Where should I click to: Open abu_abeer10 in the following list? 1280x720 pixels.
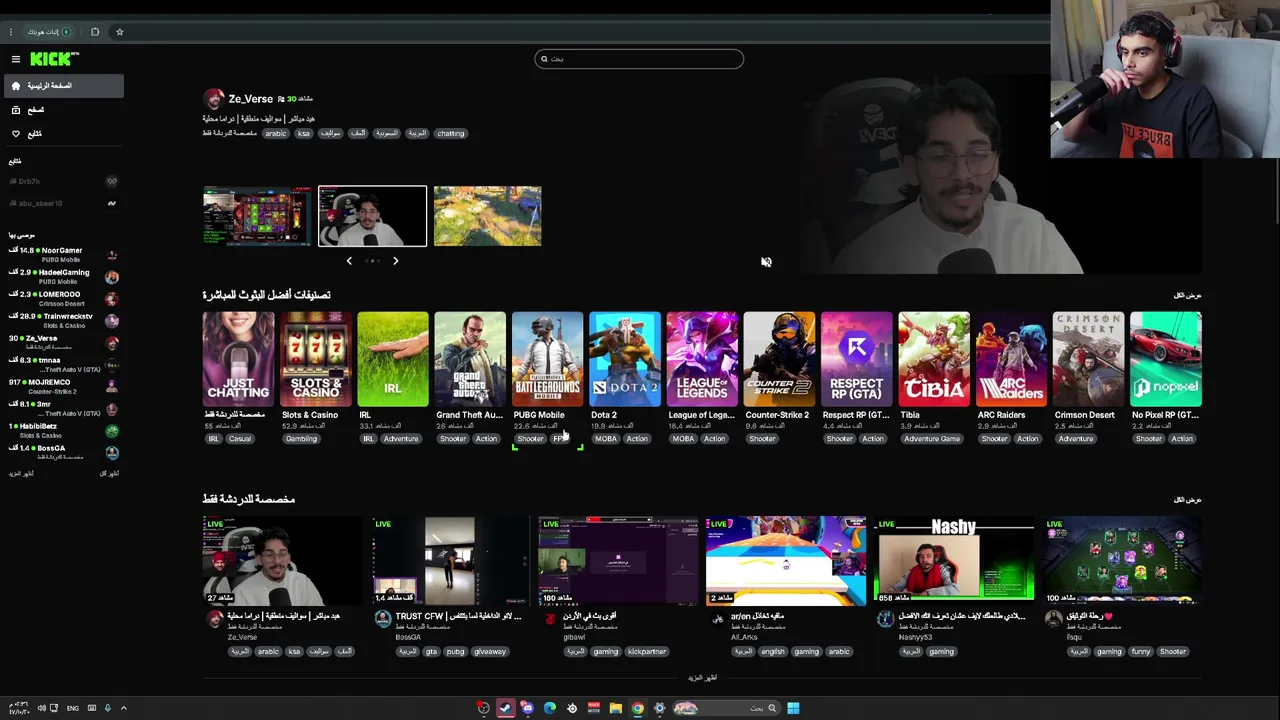[62, 204]
